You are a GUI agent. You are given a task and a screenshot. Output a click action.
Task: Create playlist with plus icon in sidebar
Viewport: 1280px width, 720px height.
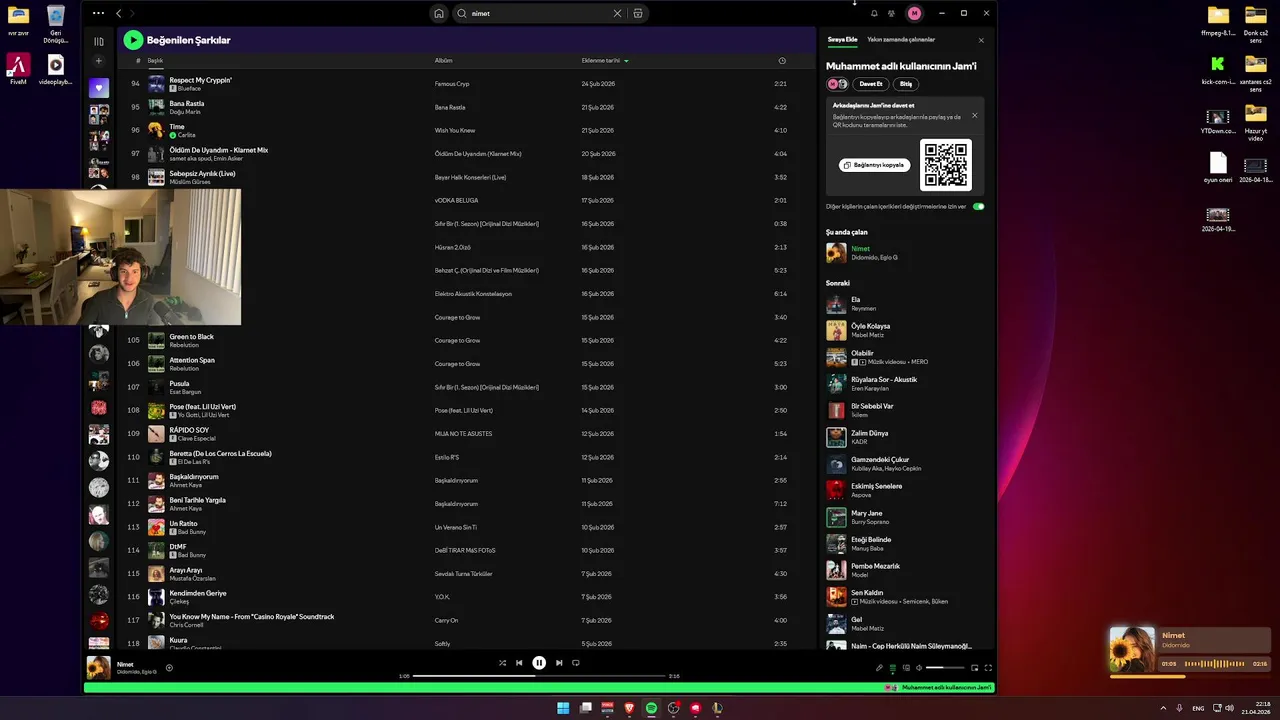tap(99, 61)
